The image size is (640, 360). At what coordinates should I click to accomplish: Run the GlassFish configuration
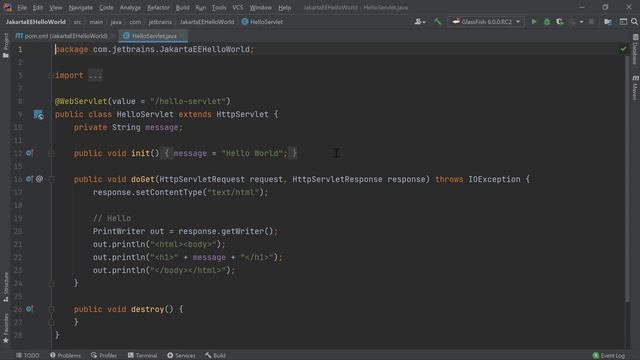click(533, 22)
